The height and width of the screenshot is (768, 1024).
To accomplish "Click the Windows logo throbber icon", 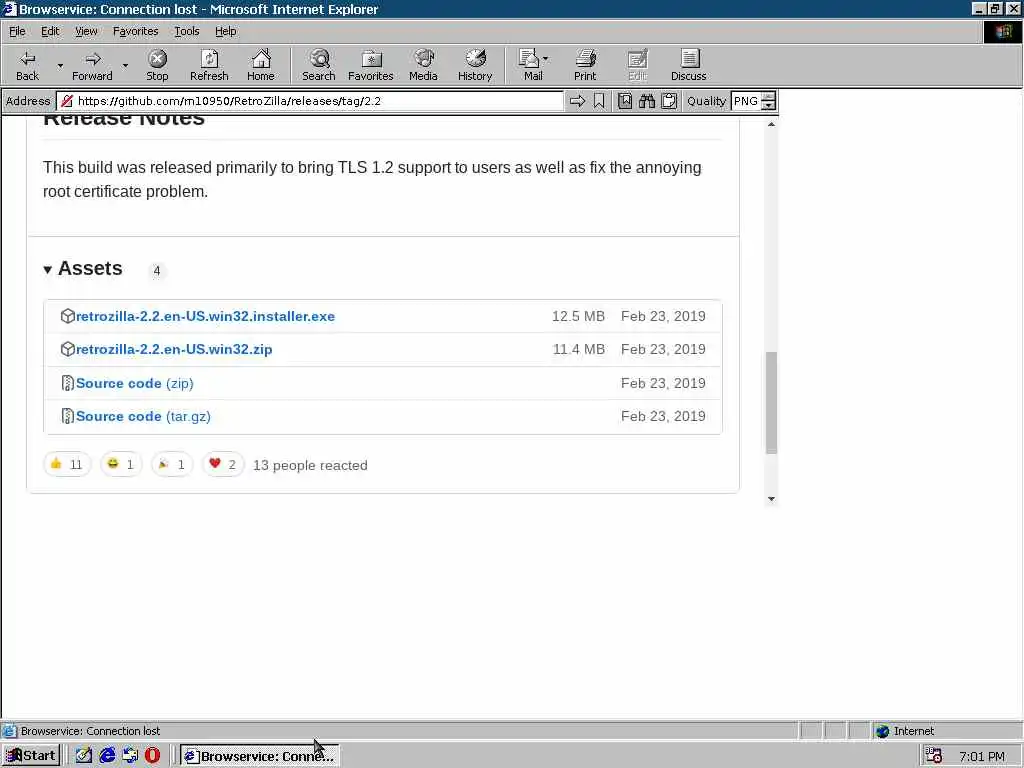I will pyautogui.click(x=1003, y=32).
